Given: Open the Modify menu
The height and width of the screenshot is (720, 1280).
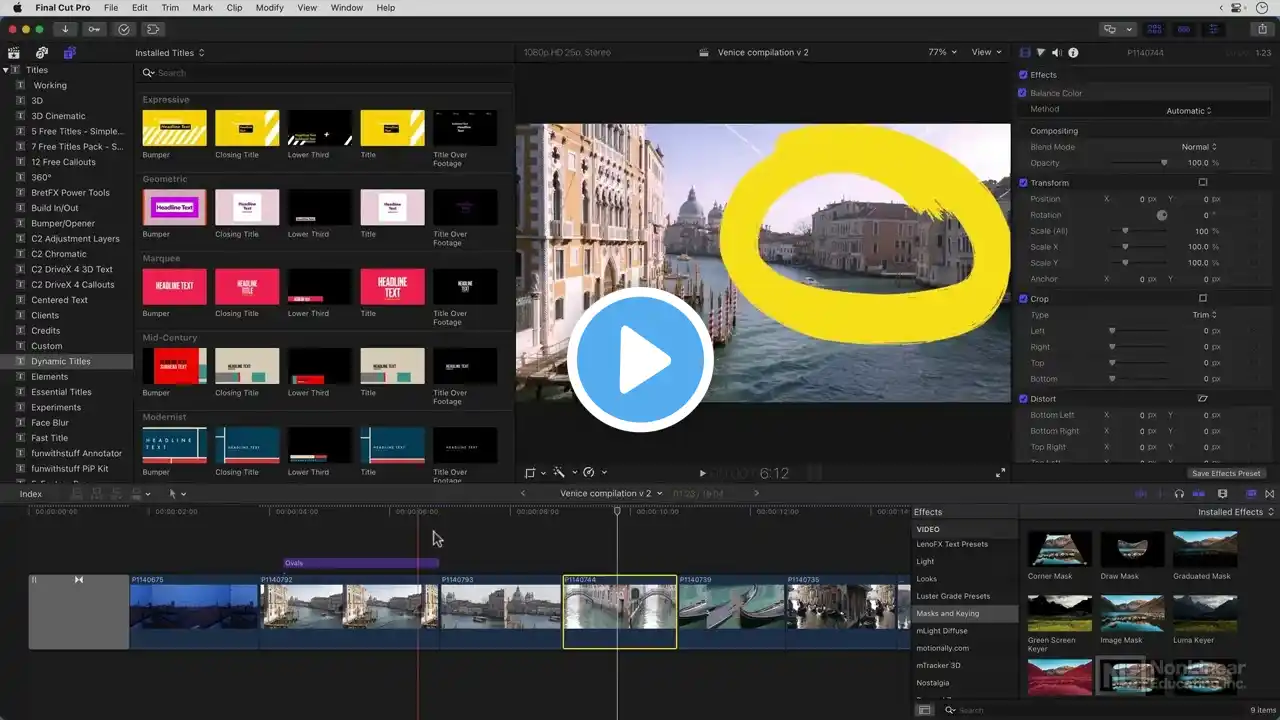Looking at the screenshot, I should (x=269, y=8).
